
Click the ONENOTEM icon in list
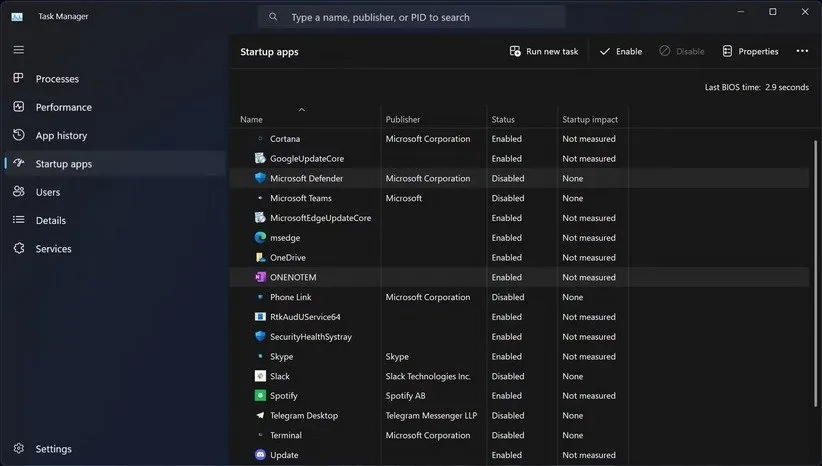click(x=260, y=277)
